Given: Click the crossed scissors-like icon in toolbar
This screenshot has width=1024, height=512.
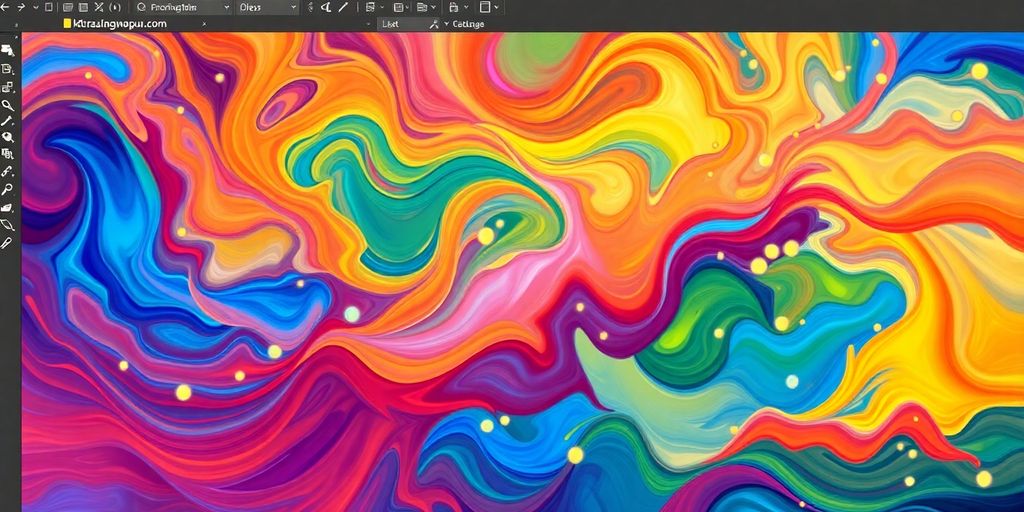Looking at the screenshot, I should [99, 7].
